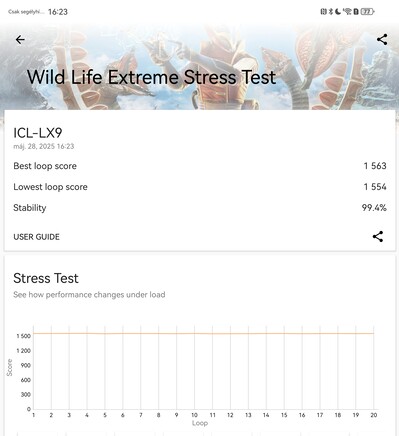The image size is (399, 436).
Task: Go back using the arrow icon
Action: pyautogui.click(x=20, y=40)
